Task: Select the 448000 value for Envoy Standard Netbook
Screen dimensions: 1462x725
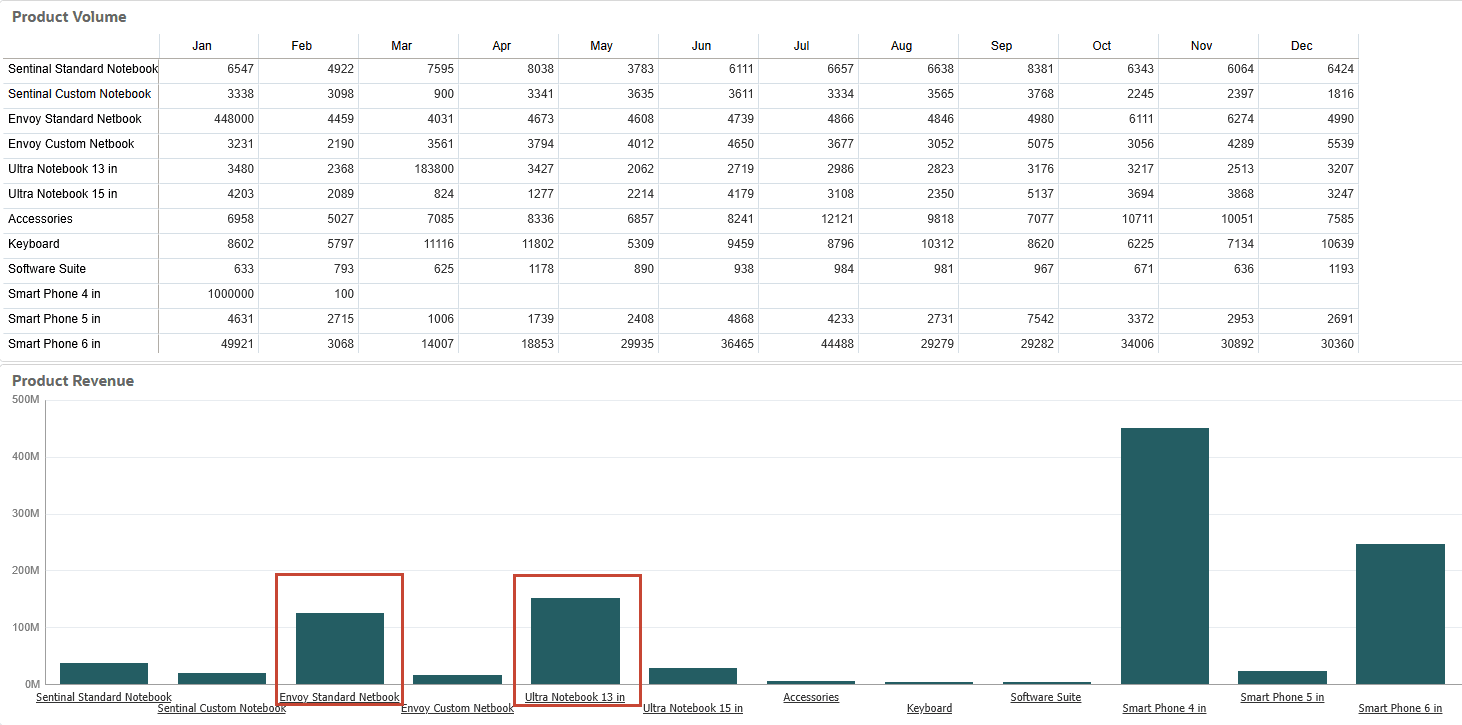Action: (234, 119)
